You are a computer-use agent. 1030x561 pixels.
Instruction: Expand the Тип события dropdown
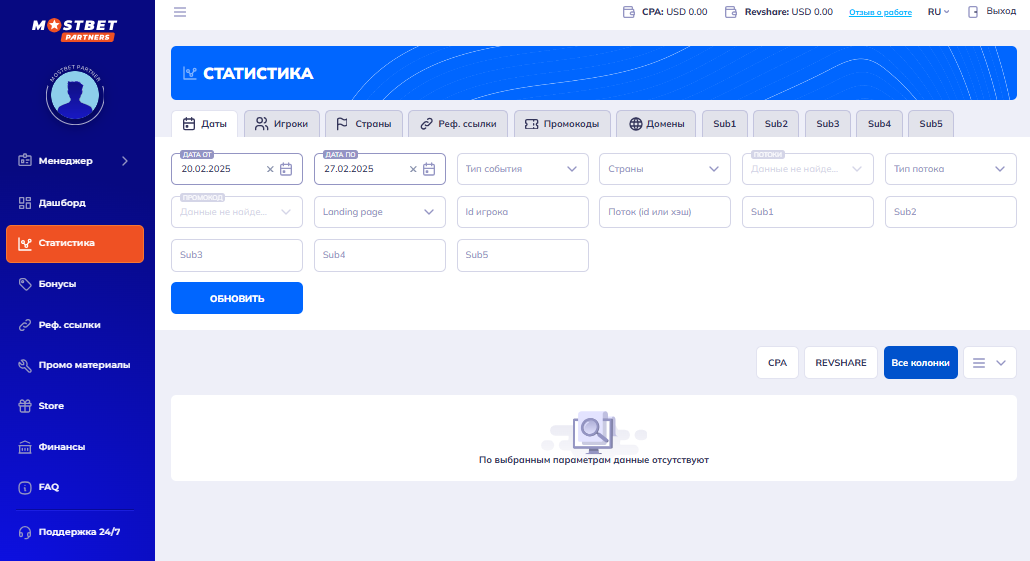(x=522, y=169)
